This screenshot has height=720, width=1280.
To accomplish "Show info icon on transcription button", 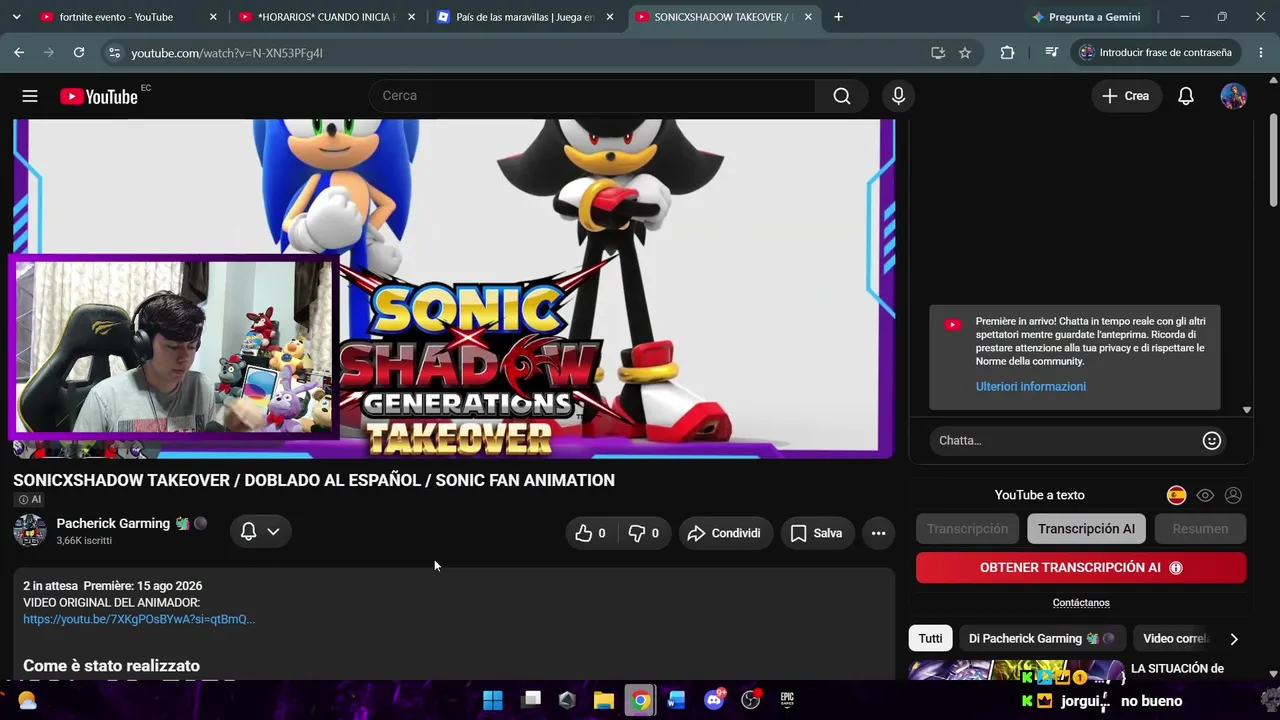I will [x=1176, y=568].
